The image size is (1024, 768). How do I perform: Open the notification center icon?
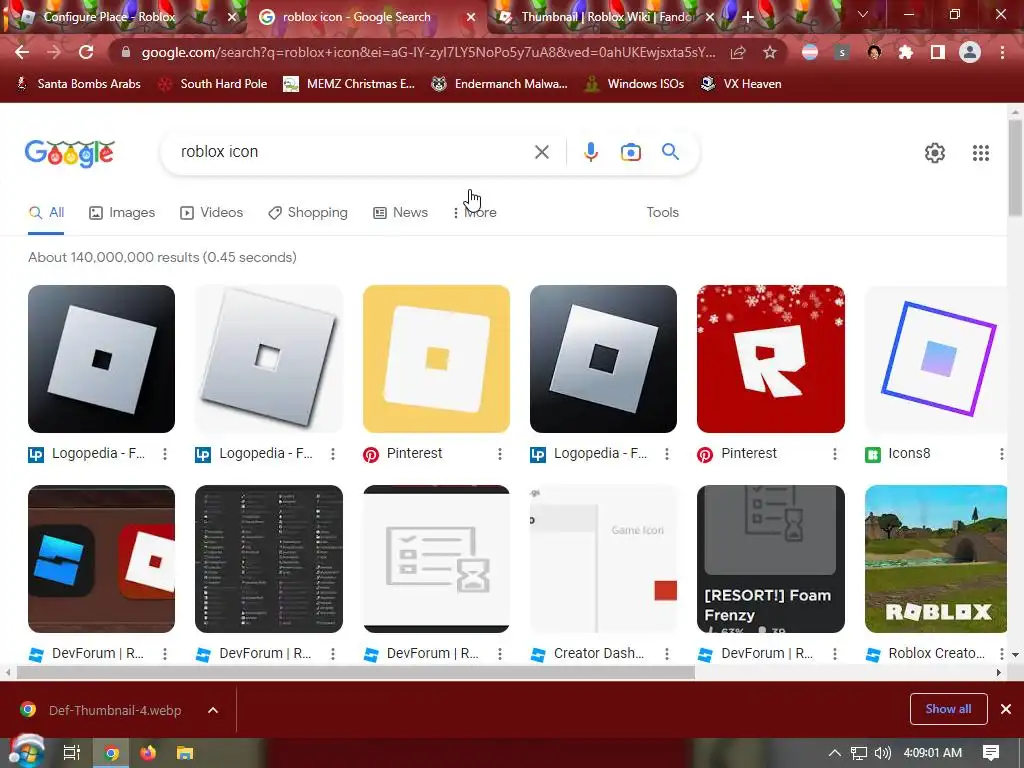pyautogui.click(x=991, y=753)
